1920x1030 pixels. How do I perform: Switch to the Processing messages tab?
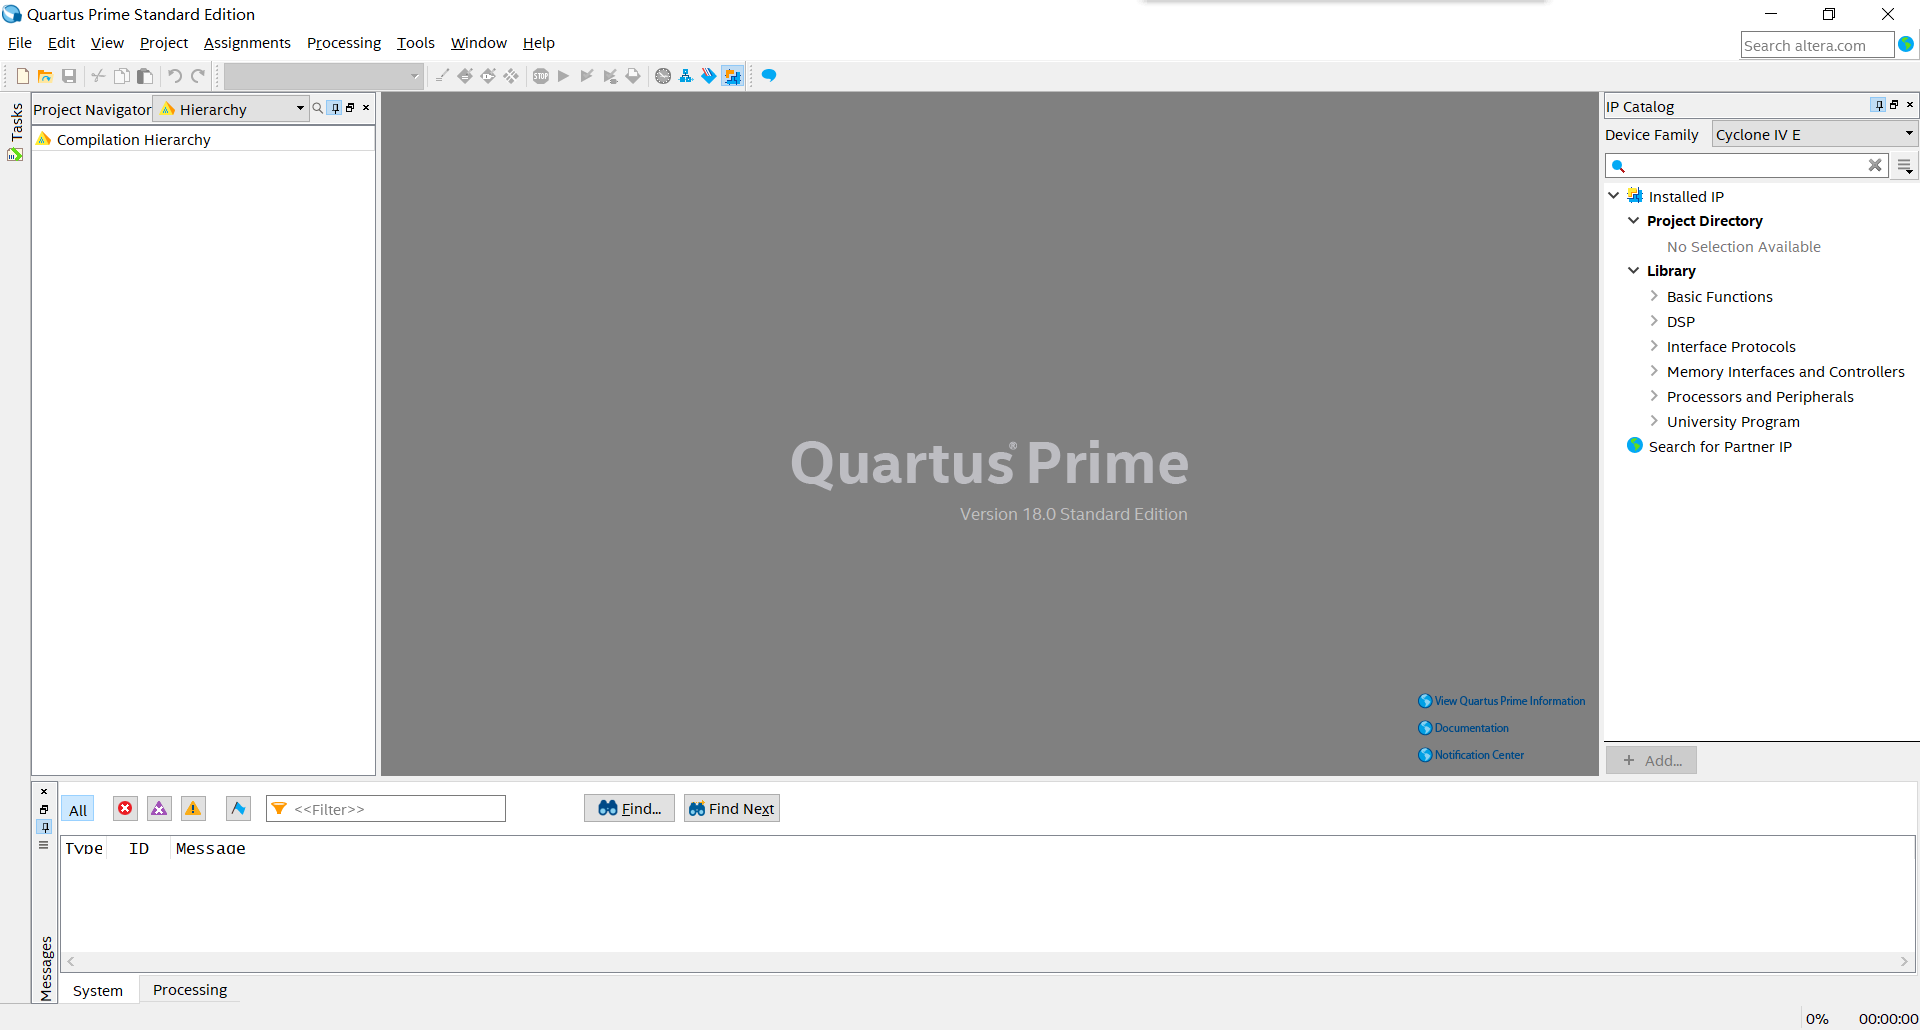click(189, 989)
